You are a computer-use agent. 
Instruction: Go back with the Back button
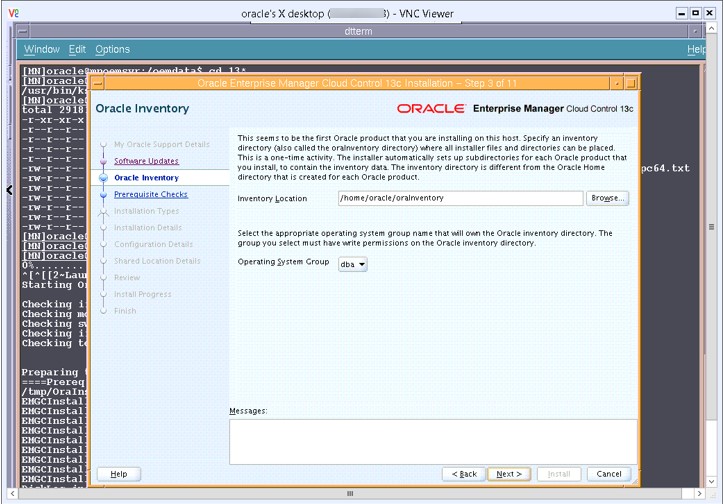tap(464, 474)
